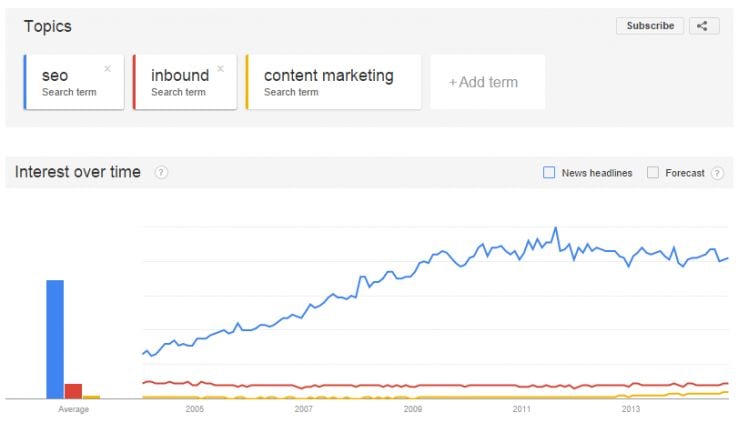
Task: Click the 2009 label on the time axis
Action: pyautogui.click(x=413, y=409)
